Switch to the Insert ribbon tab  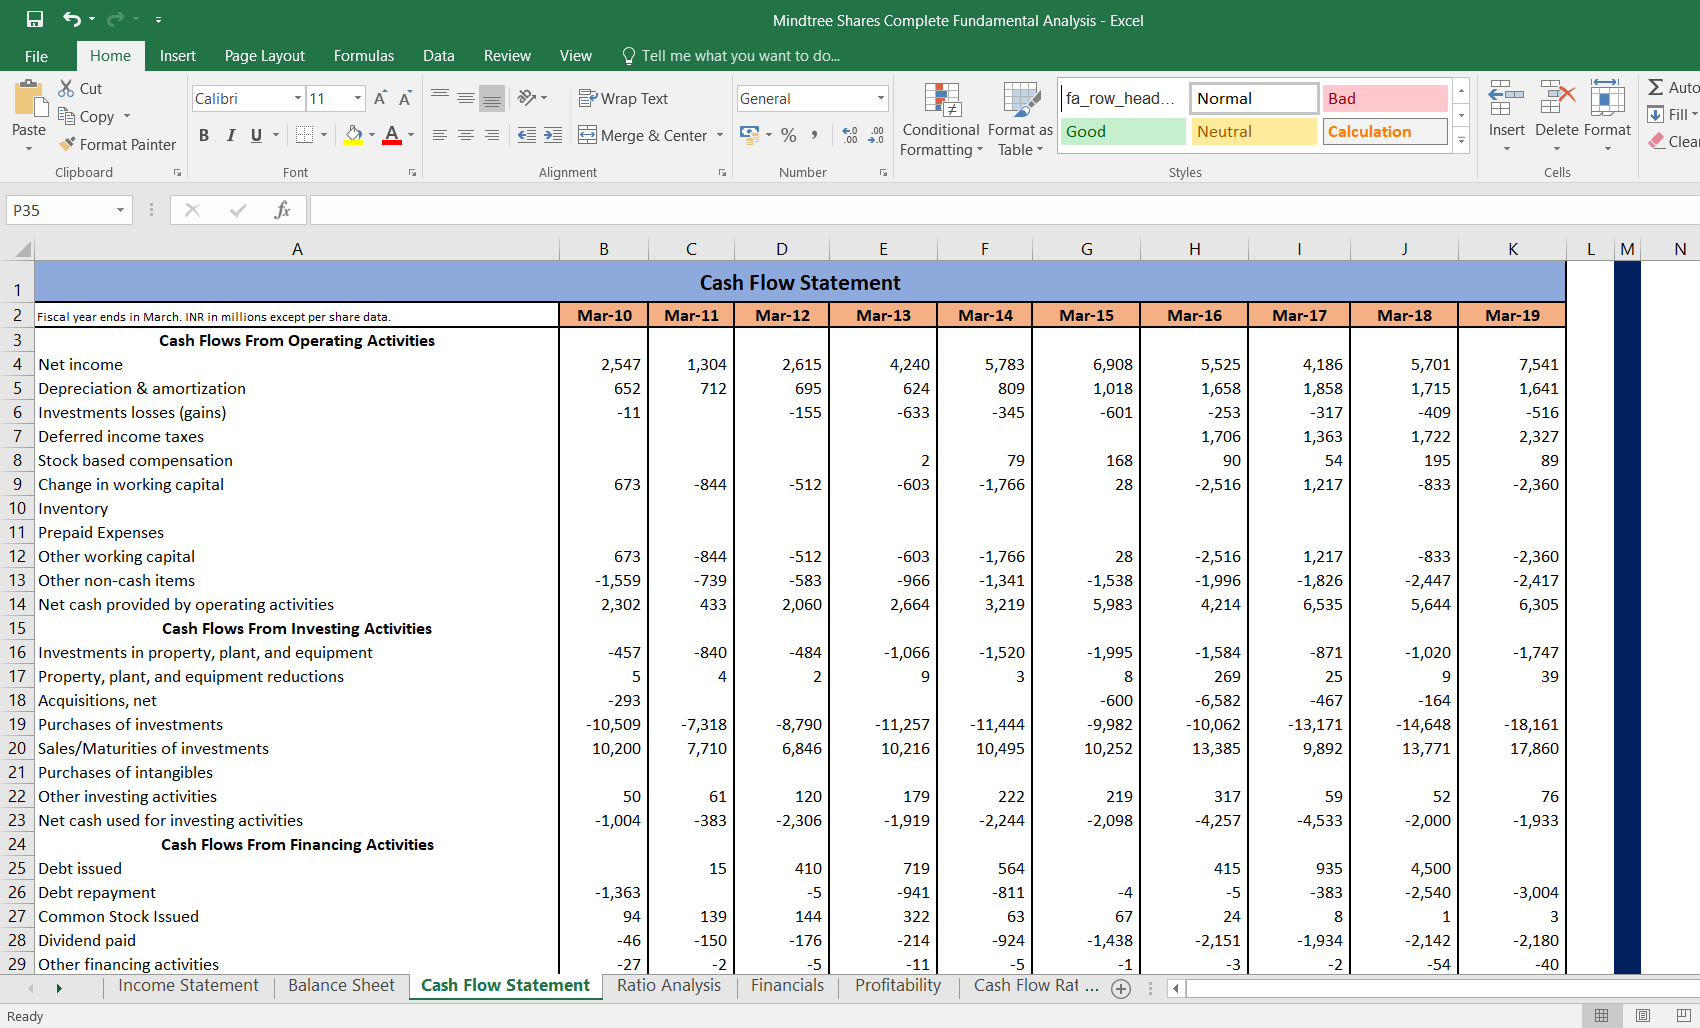pyautogui.click(x=178, y=56)
